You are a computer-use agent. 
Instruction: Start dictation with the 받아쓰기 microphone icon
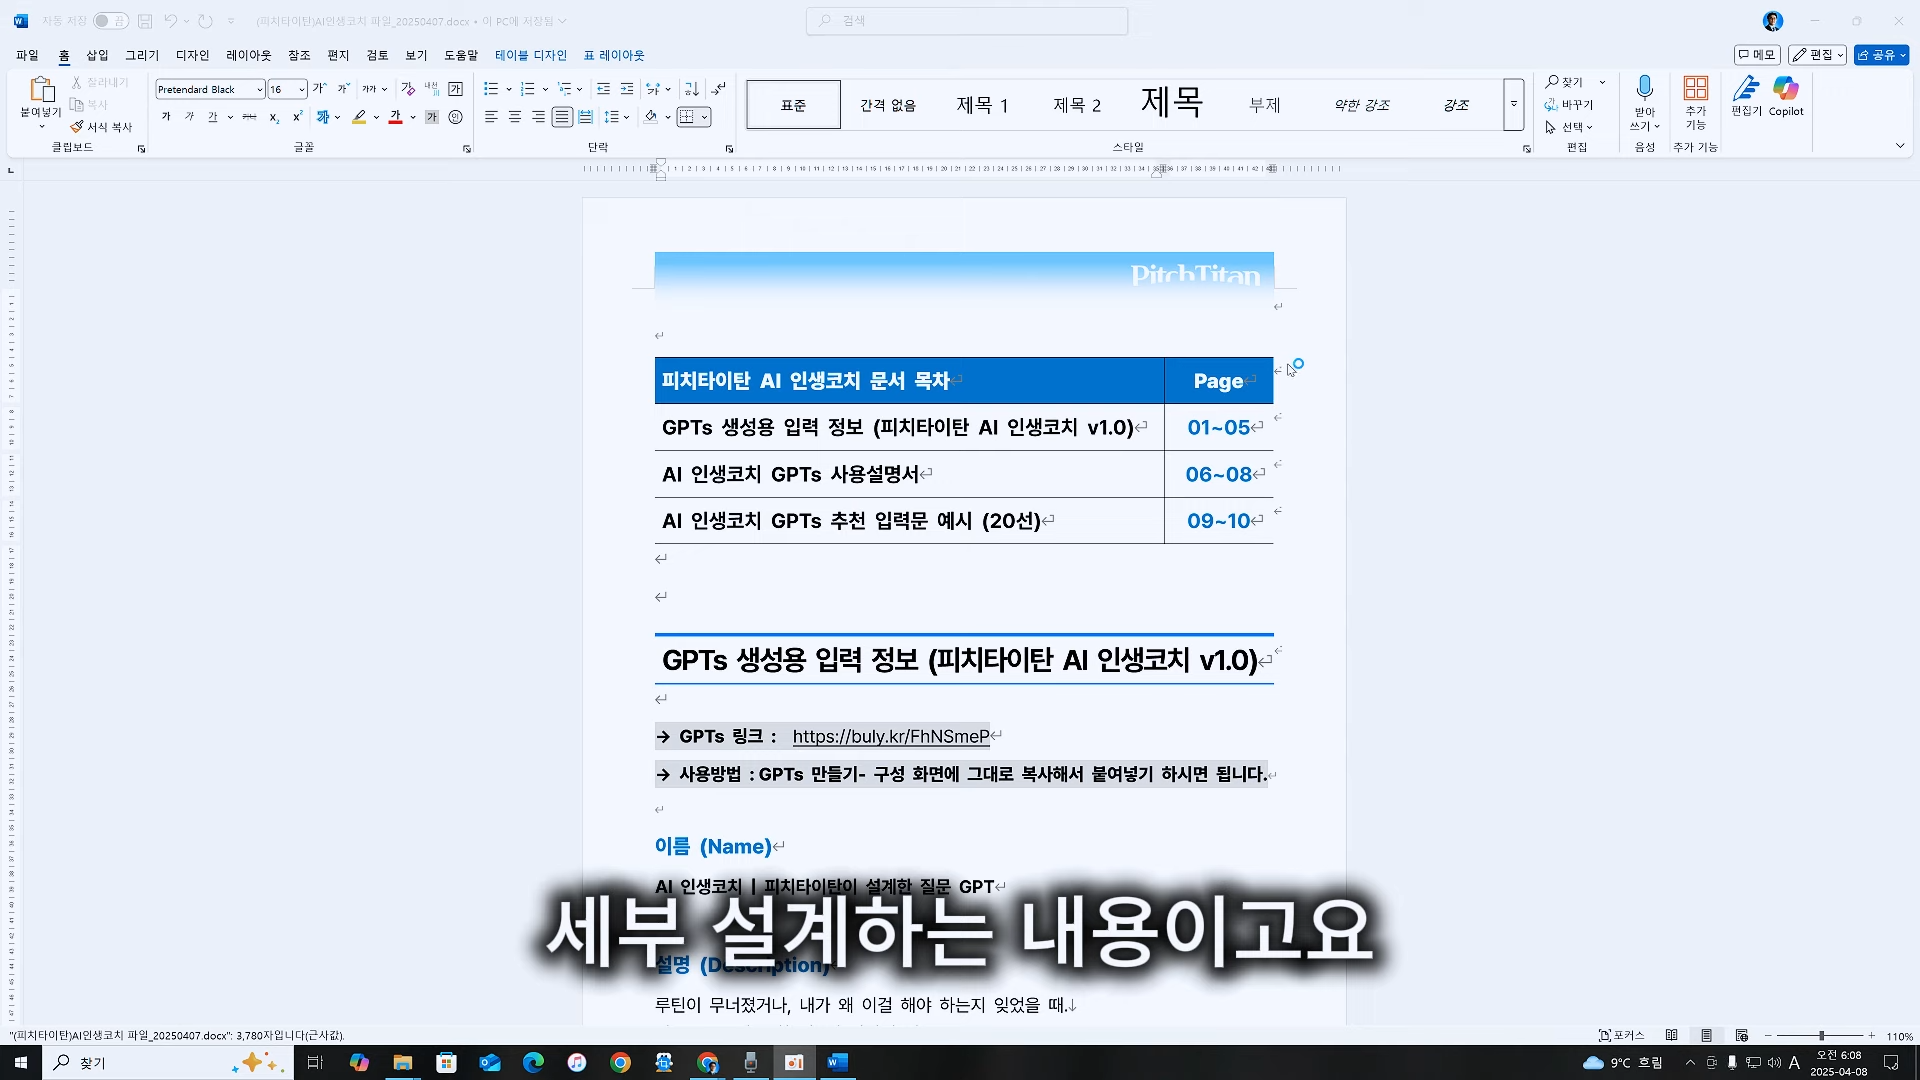click(x=1643, y=100)
